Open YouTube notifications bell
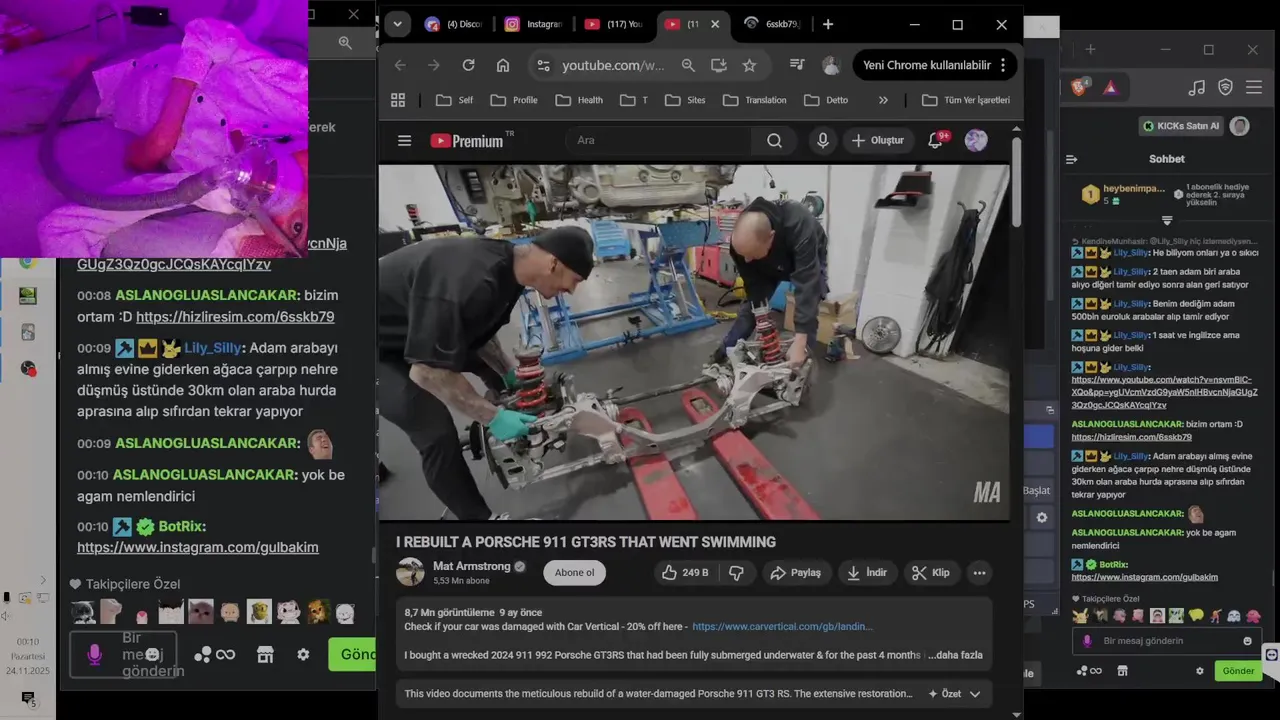The width and height of the screenshot is (1280, 720). 936,140
